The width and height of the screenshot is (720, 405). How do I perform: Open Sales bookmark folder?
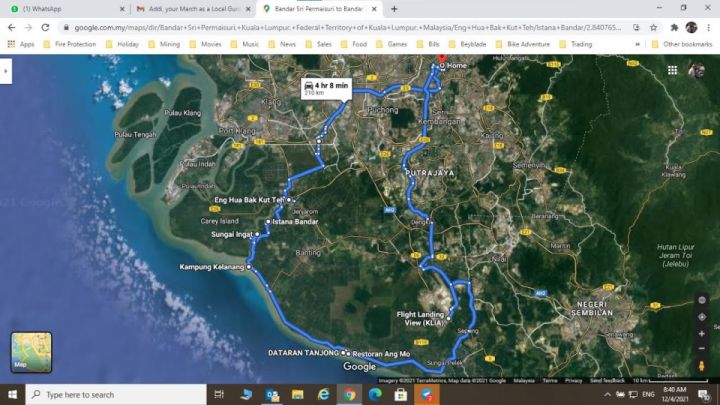pyautogui.click(x=319, y=44)
